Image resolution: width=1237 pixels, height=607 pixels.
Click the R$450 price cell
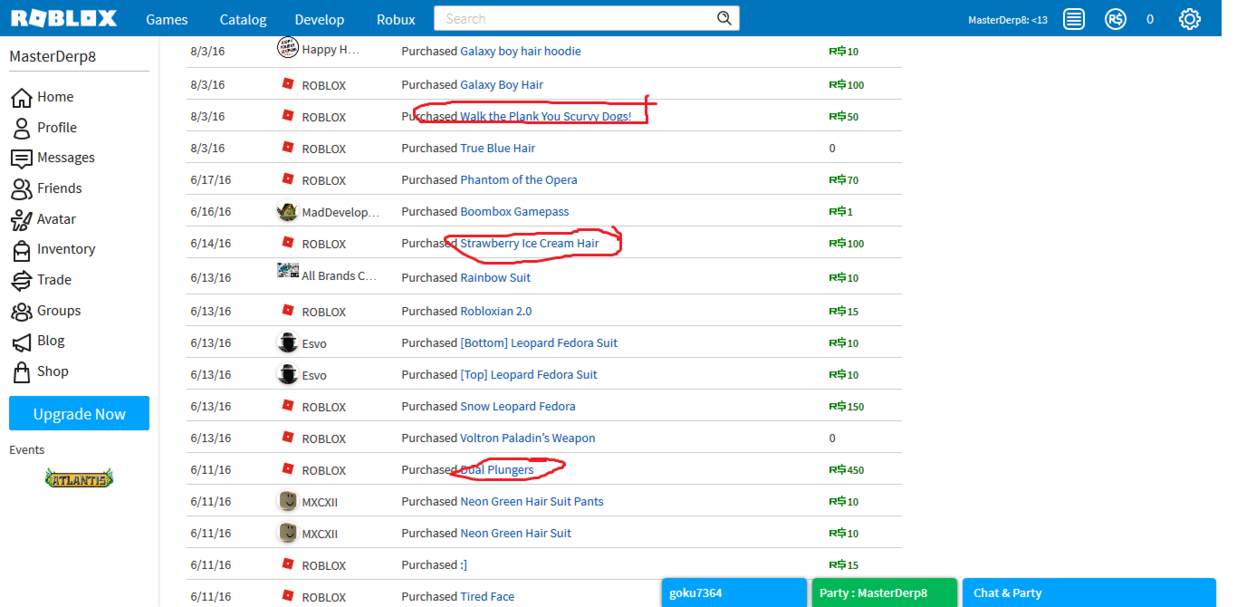(846, 470)
